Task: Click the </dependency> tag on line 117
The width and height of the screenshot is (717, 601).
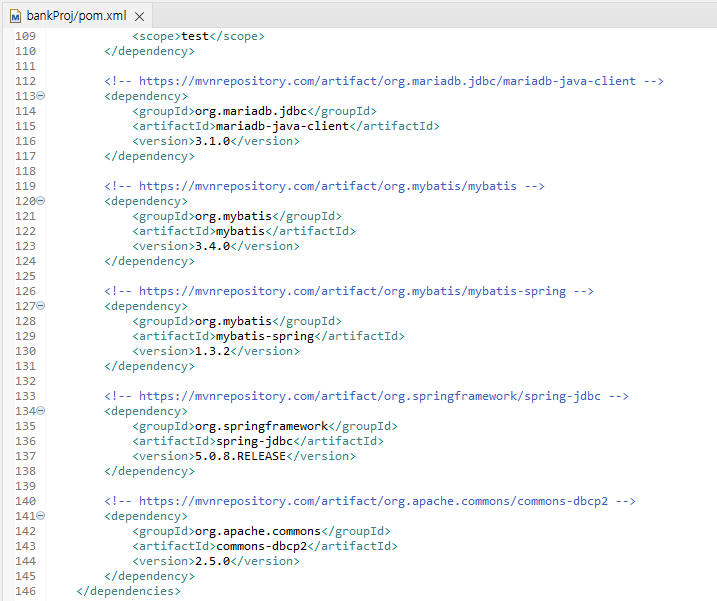Action: click(x=150, y=156)
